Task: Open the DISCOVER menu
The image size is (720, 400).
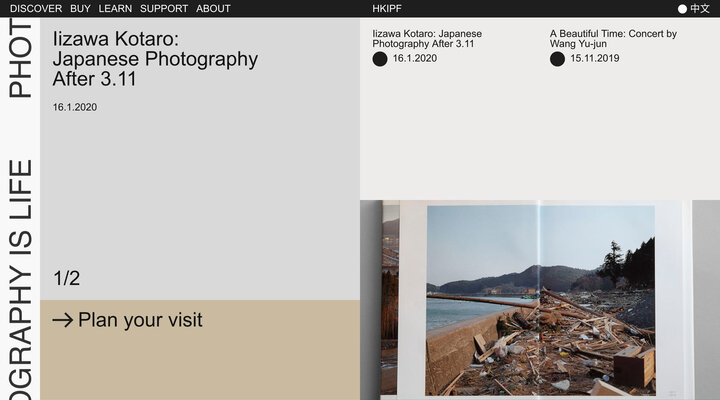Action: tap(36, 9)
